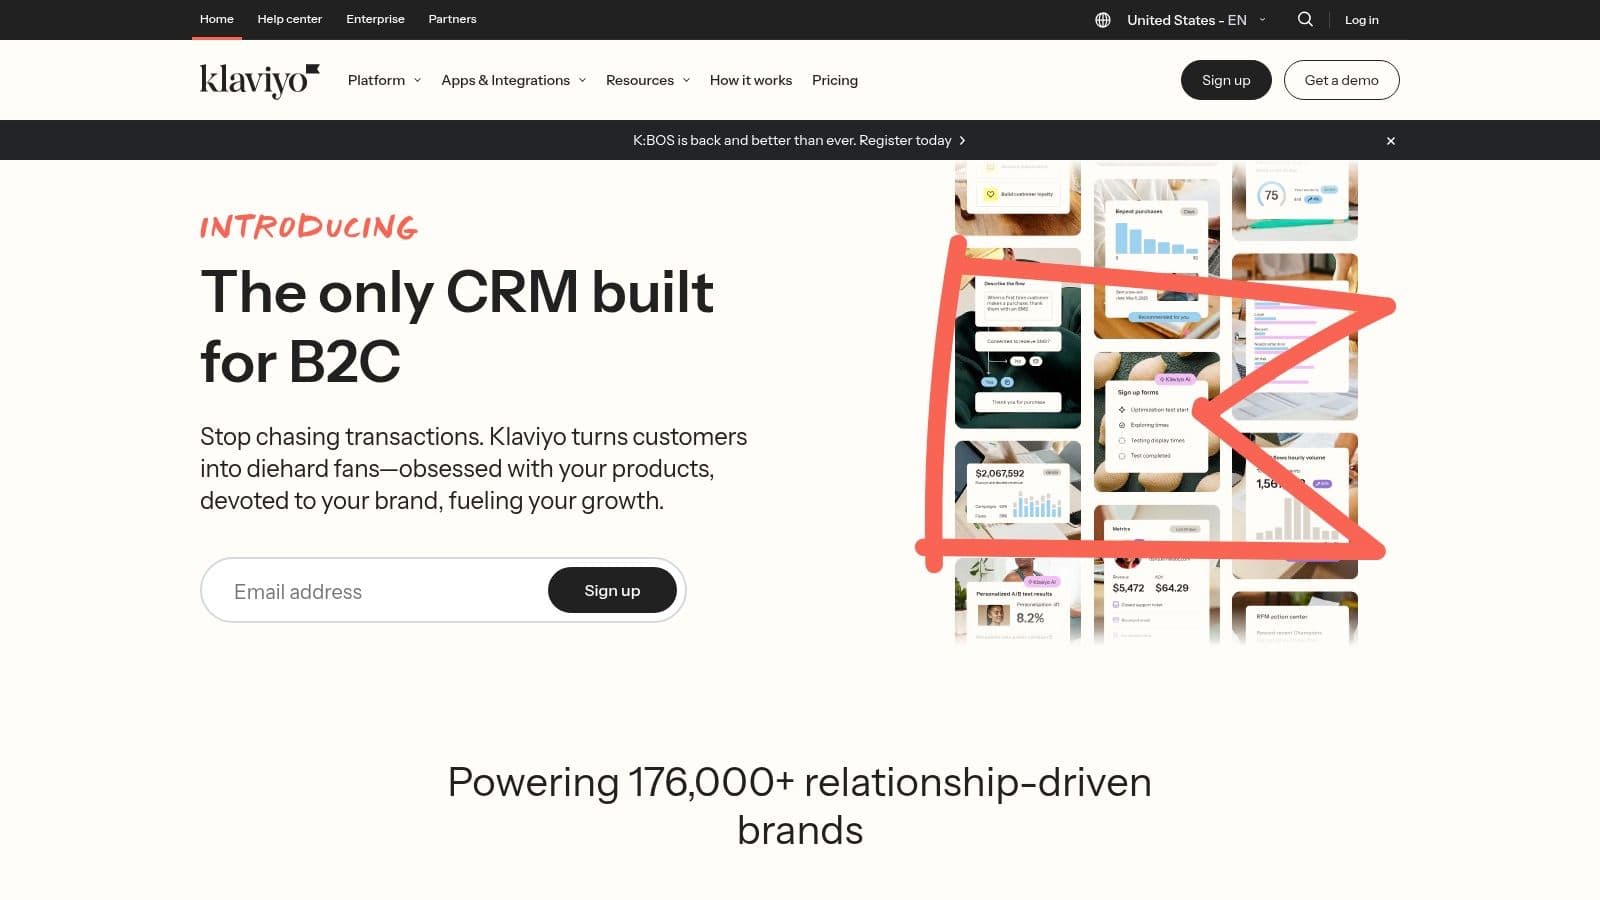Click the arrow after Register today
The height and width of the screenshot is (900, 1600).
(962, 141)
